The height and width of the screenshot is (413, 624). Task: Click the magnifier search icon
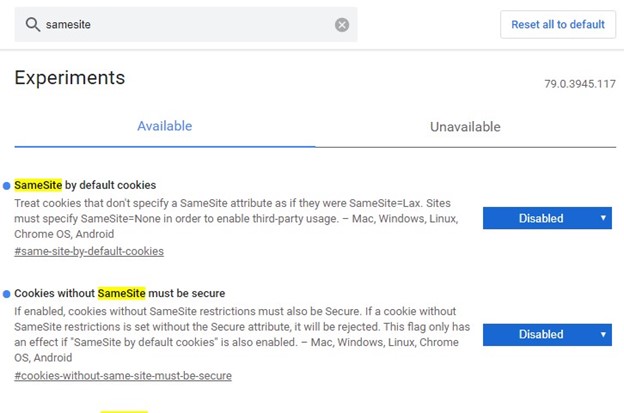[33, 25]
